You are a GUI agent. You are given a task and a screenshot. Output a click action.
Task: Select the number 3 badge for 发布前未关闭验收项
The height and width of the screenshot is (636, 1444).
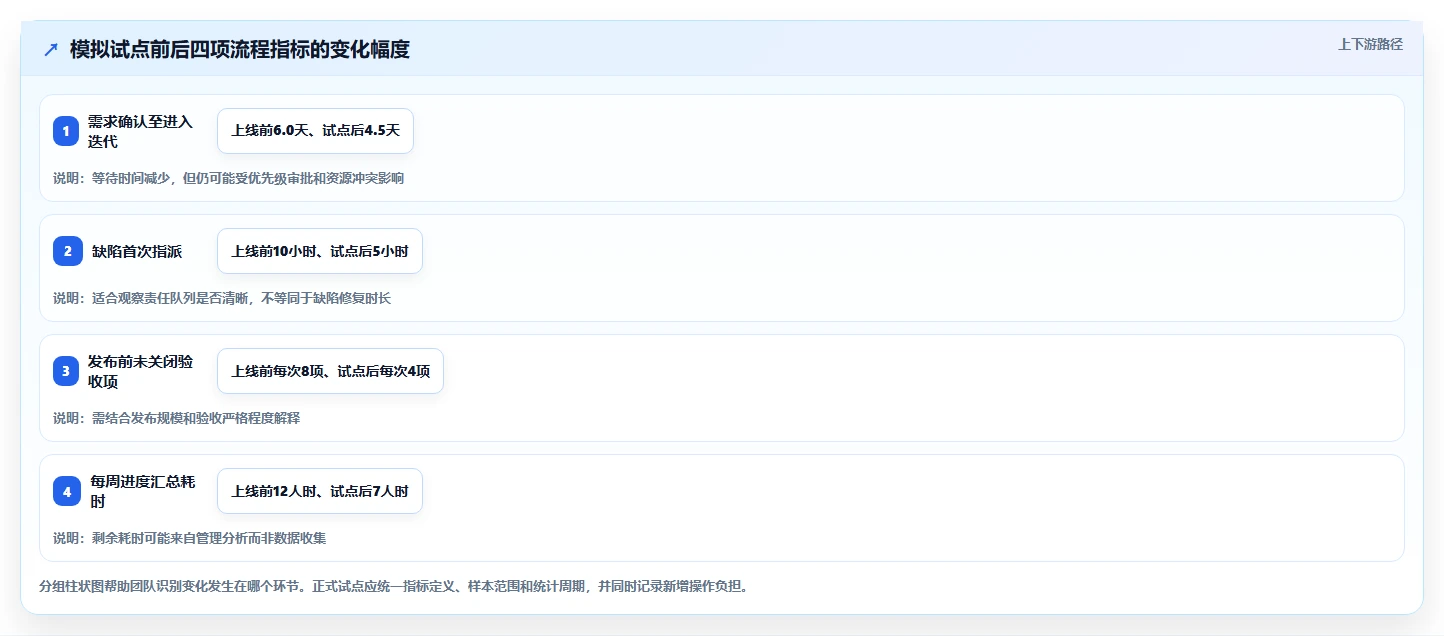(66, 371)
